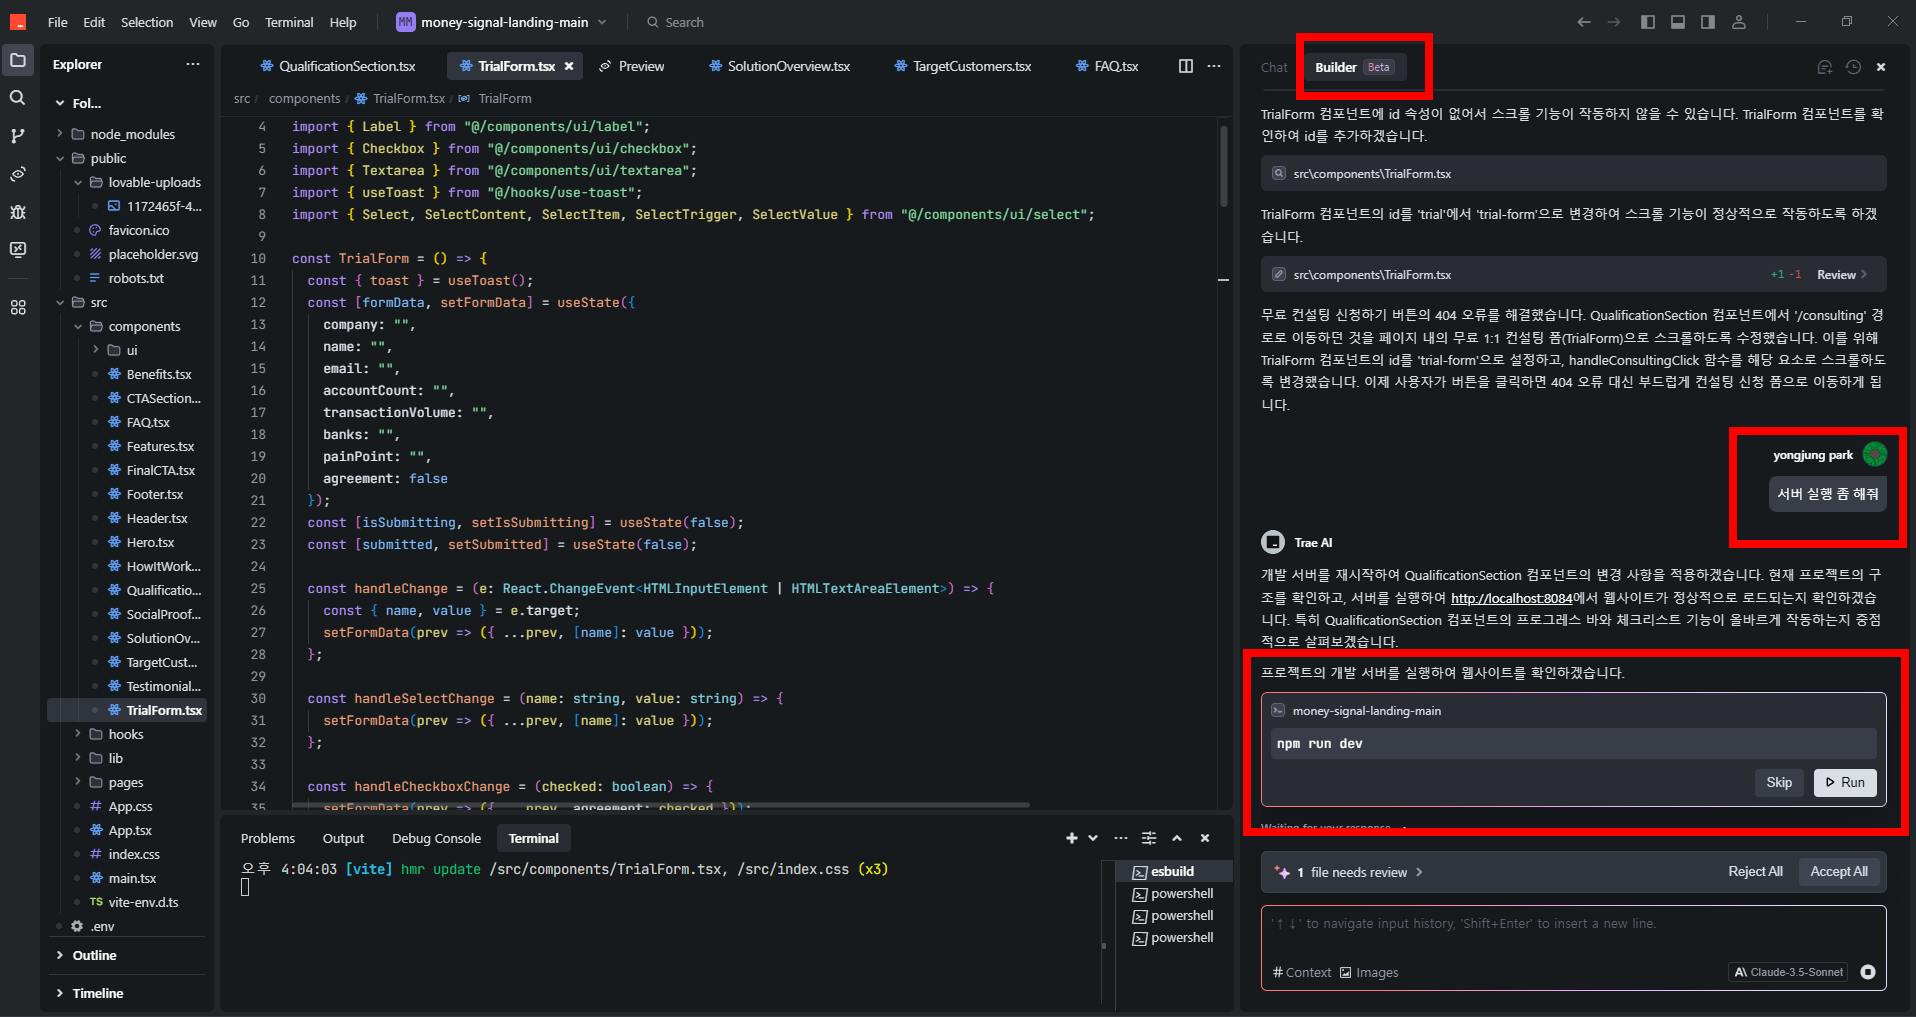Click the editor vertical scrollbar
Screen dimensions: 1916x1017
[1223, 167]
